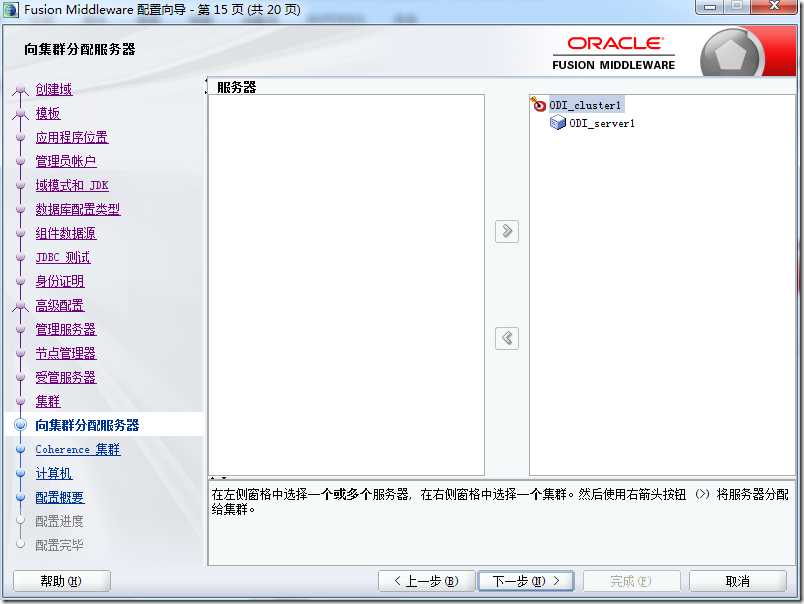Go to the 身份证明 step

pyautogui.click(x=59, y=281)
